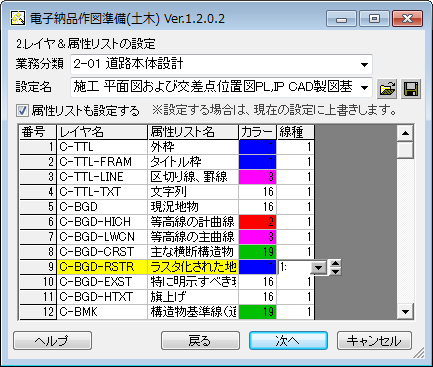433x367 pixels.
Task: Close the 電子納品作図準備 window
Action: click(408, 19)
